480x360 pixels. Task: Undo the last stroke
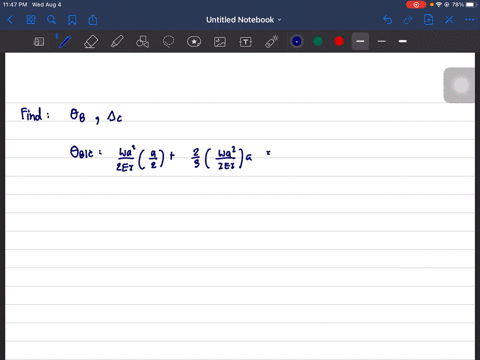point(387,20)
